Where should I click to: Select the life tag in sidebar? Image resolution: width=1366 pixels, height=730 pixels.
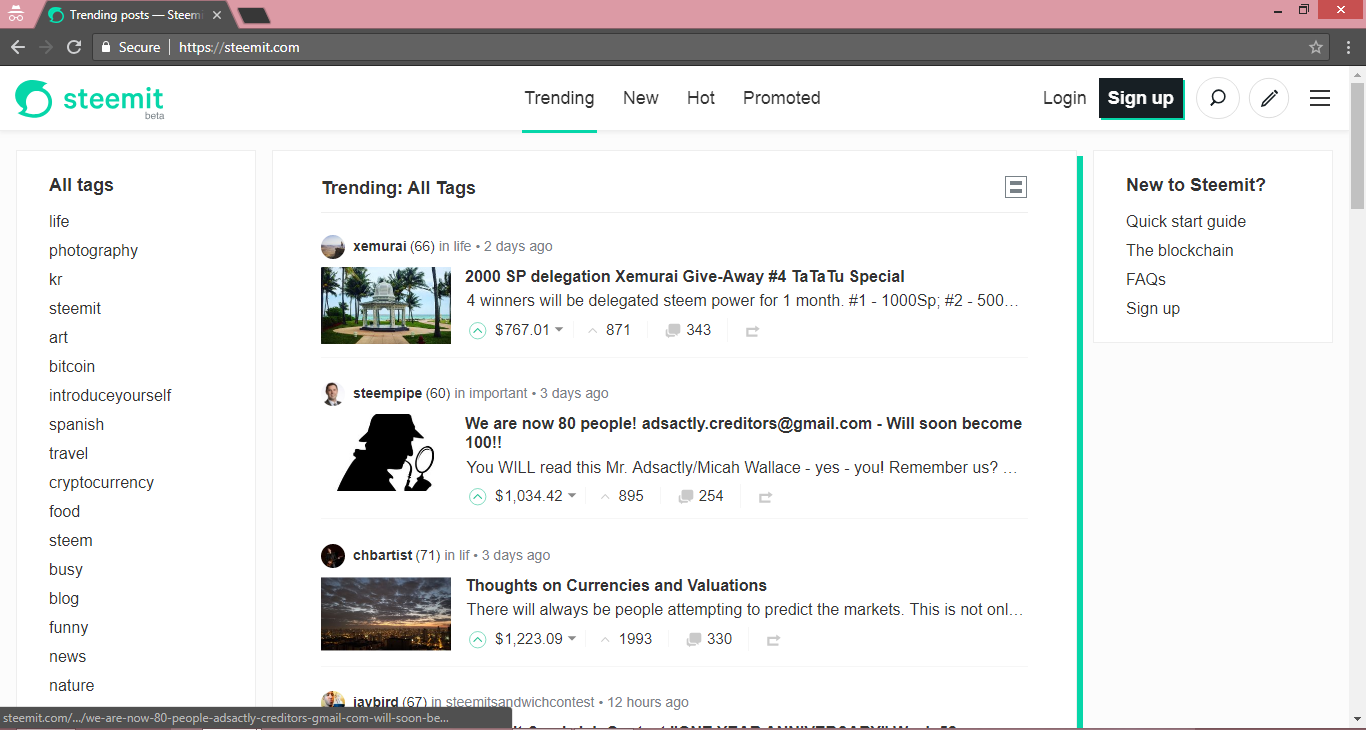point(59,221)
